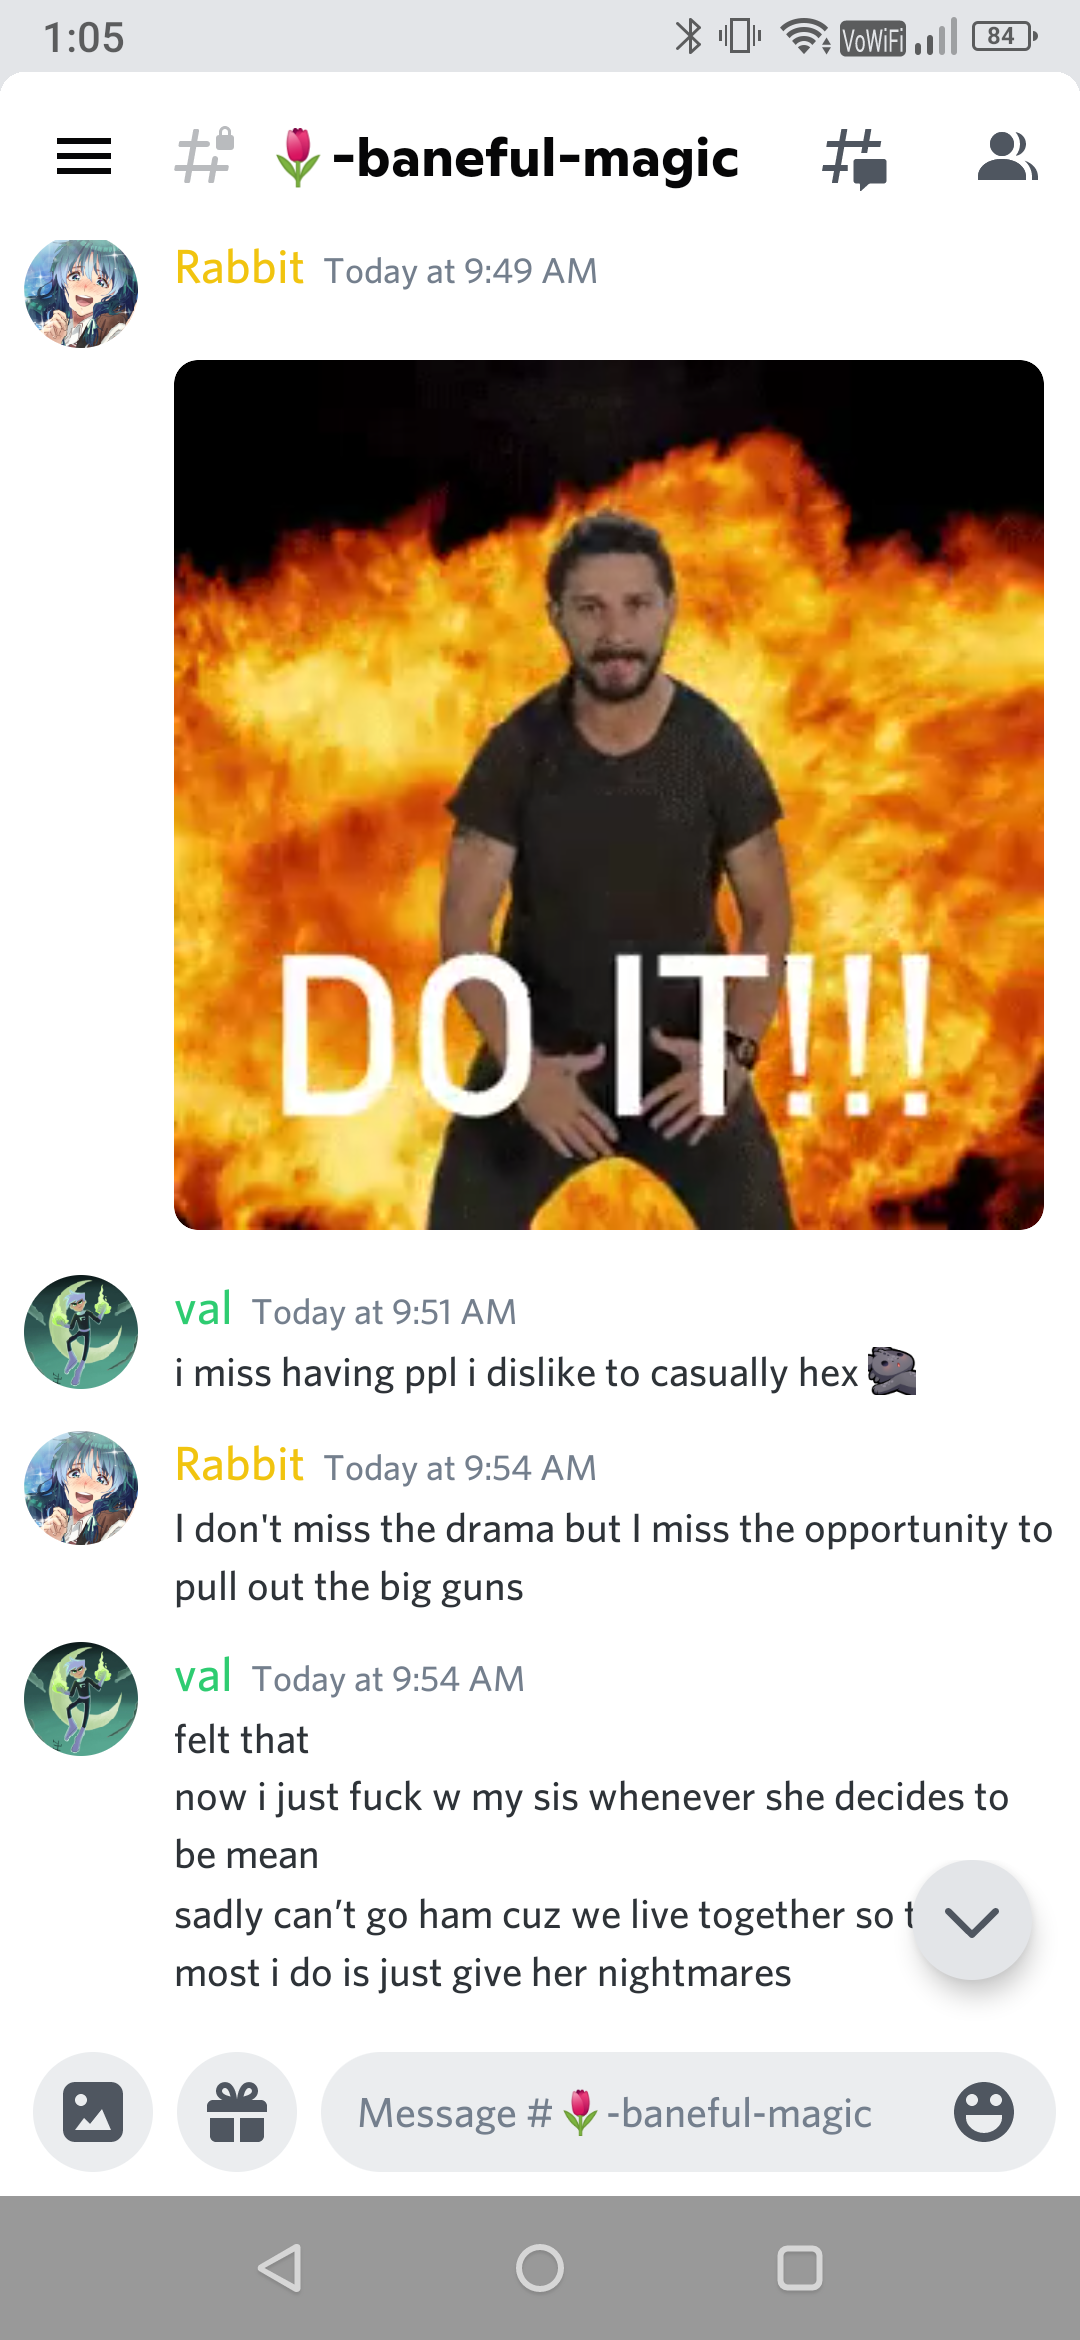Show the member list icon

[1007, 156]
